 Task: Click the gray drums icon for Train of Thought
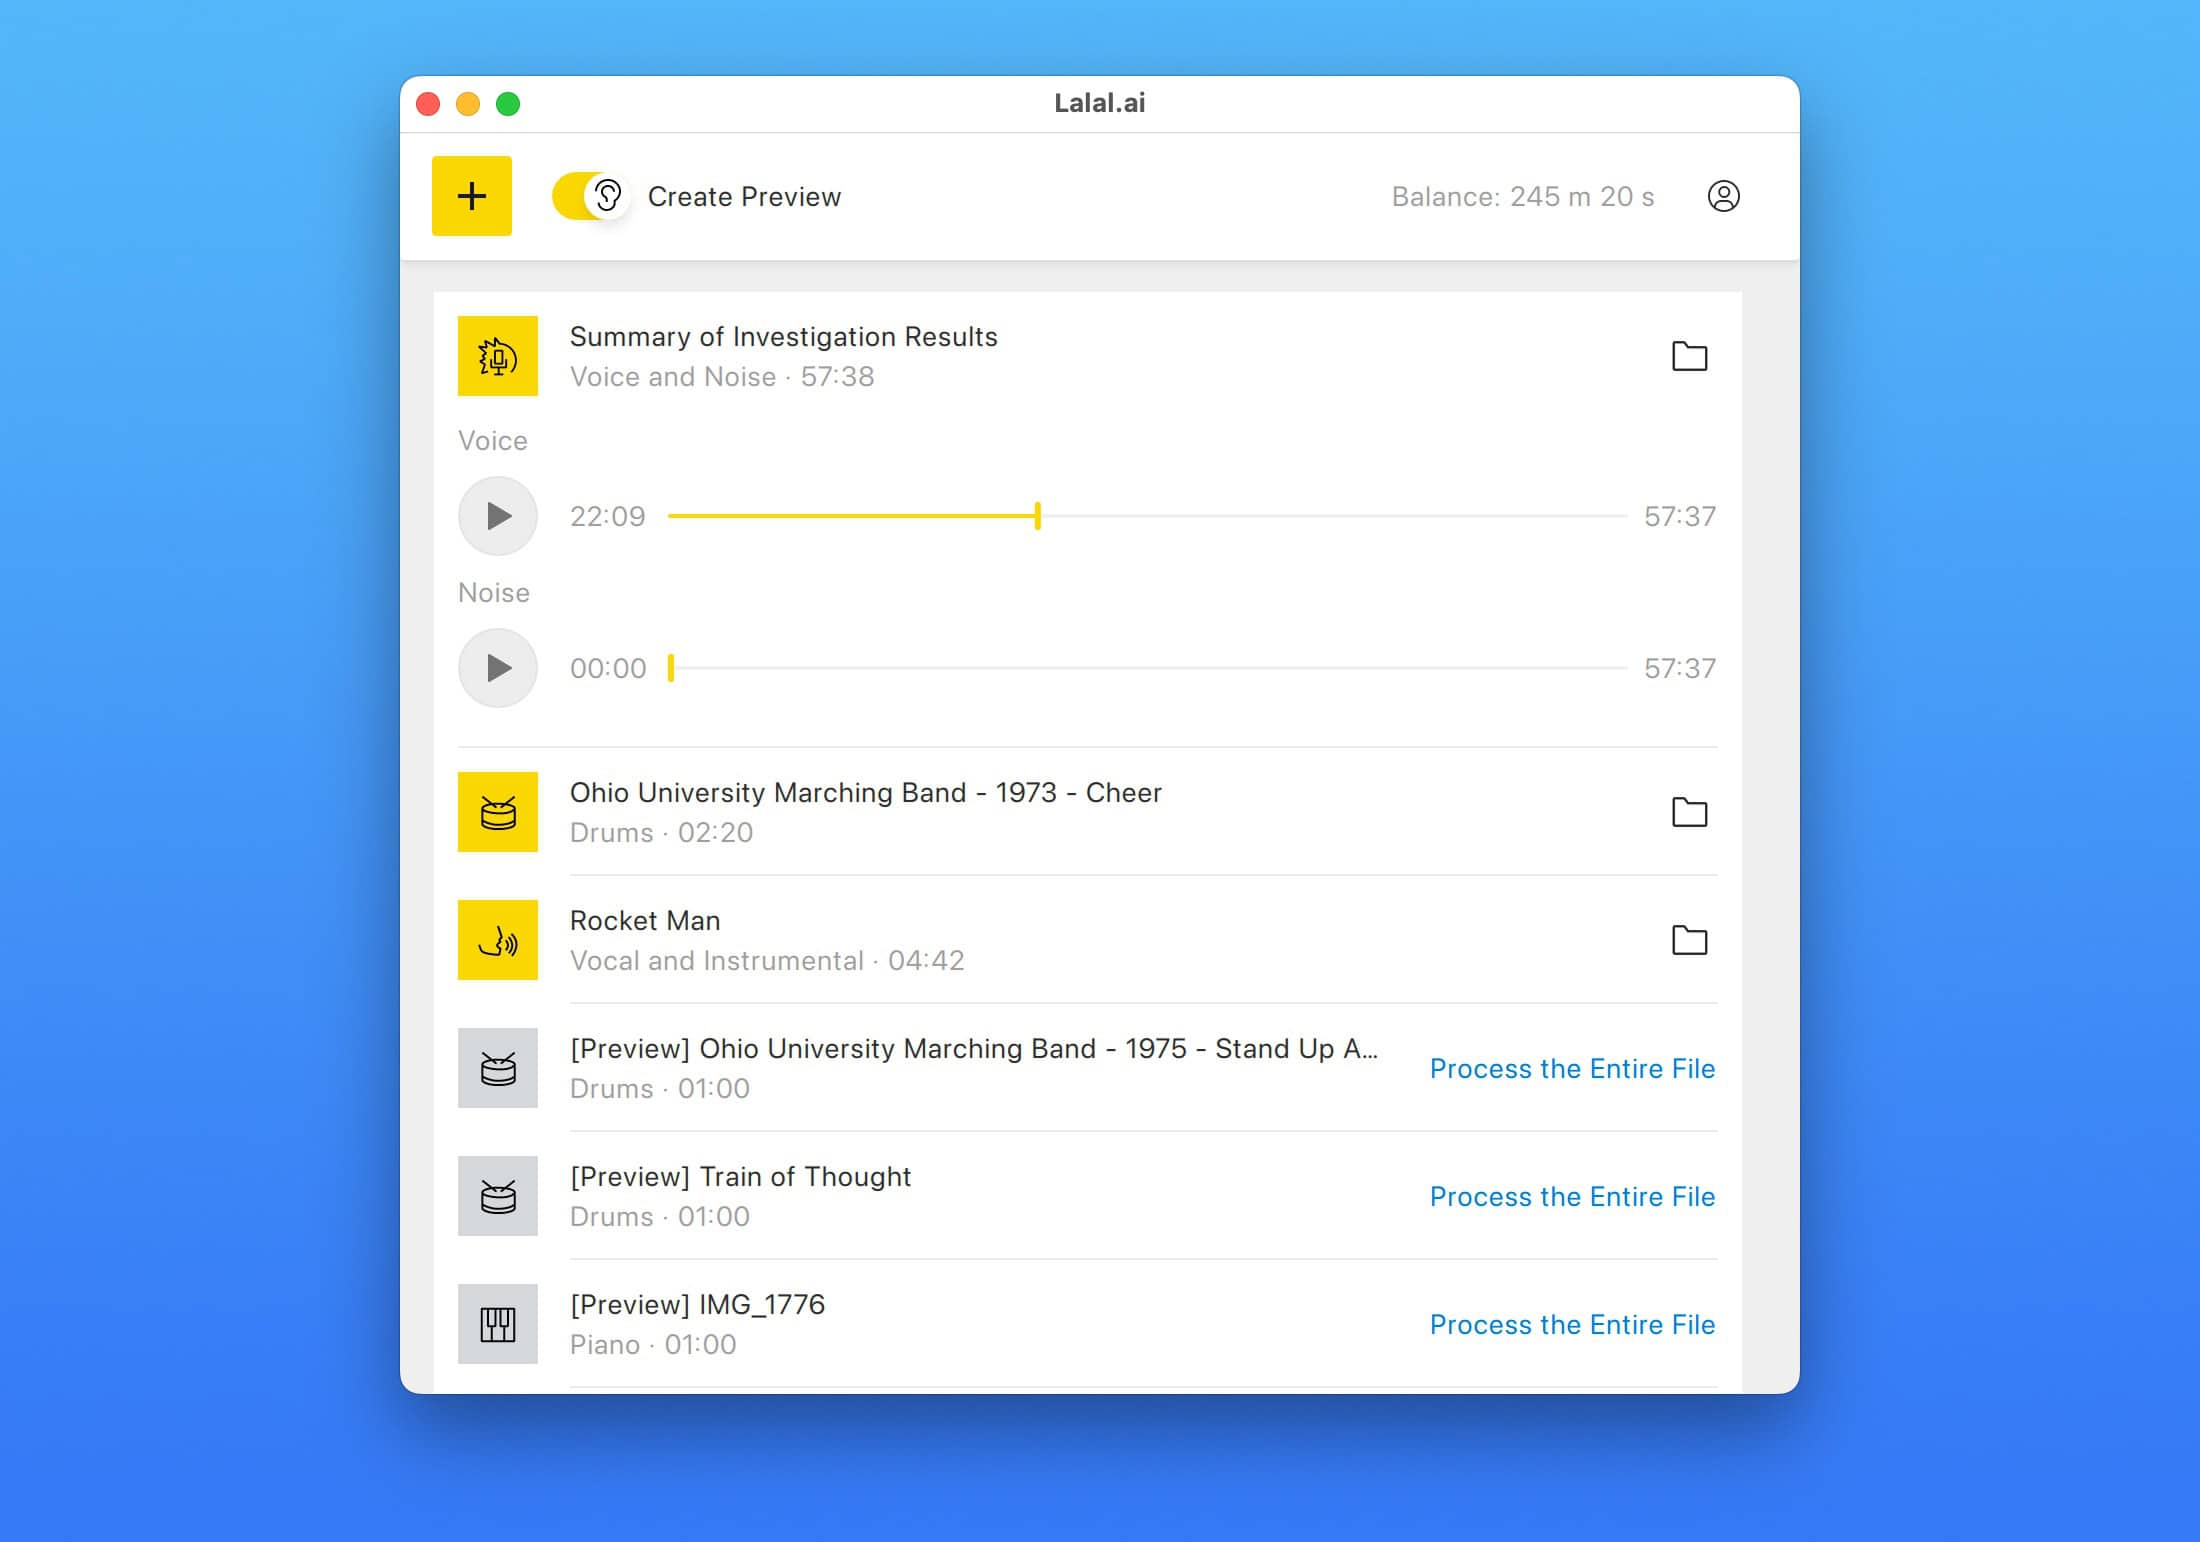pos(497,1196)
